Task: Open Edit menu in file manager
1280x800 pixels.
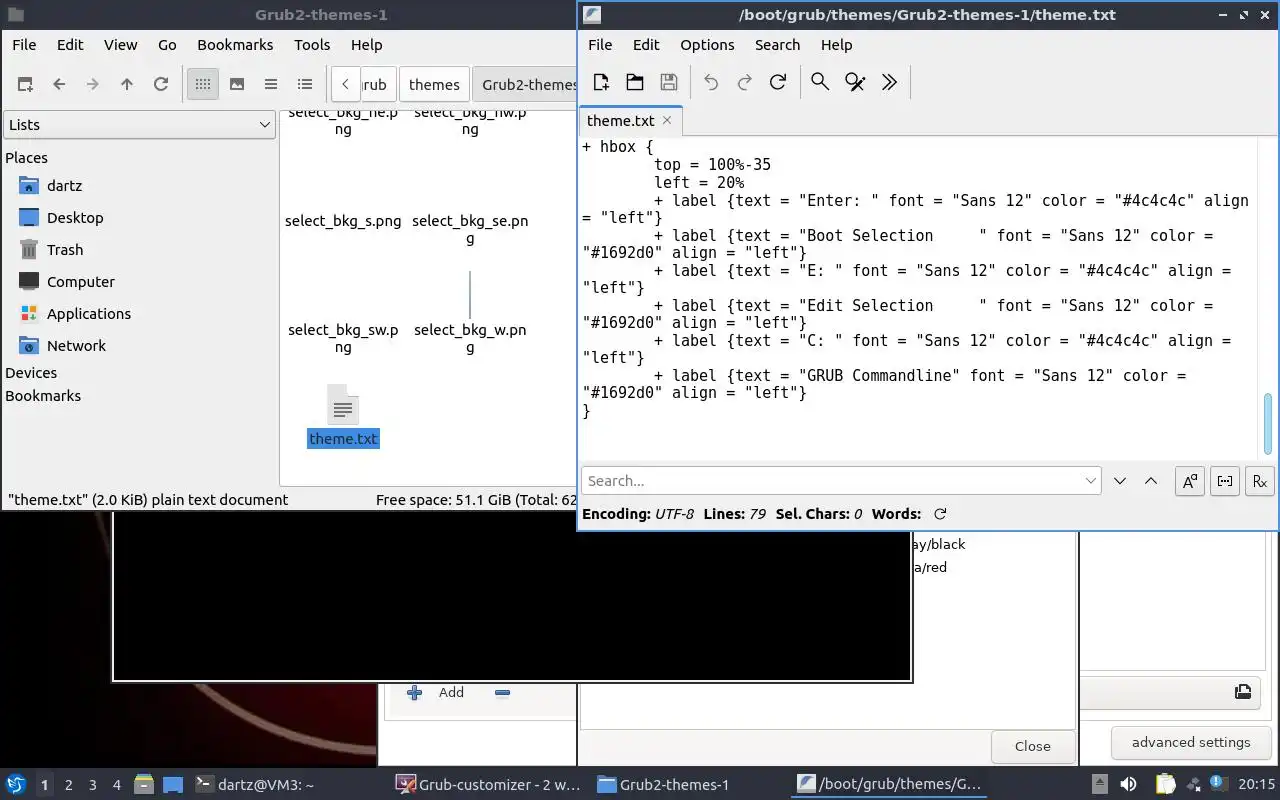Action: (70, 45)
